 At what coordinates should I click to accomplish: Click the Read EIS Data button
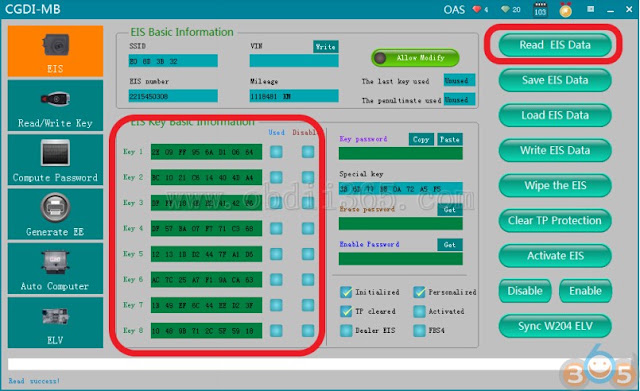coord(555,45)
